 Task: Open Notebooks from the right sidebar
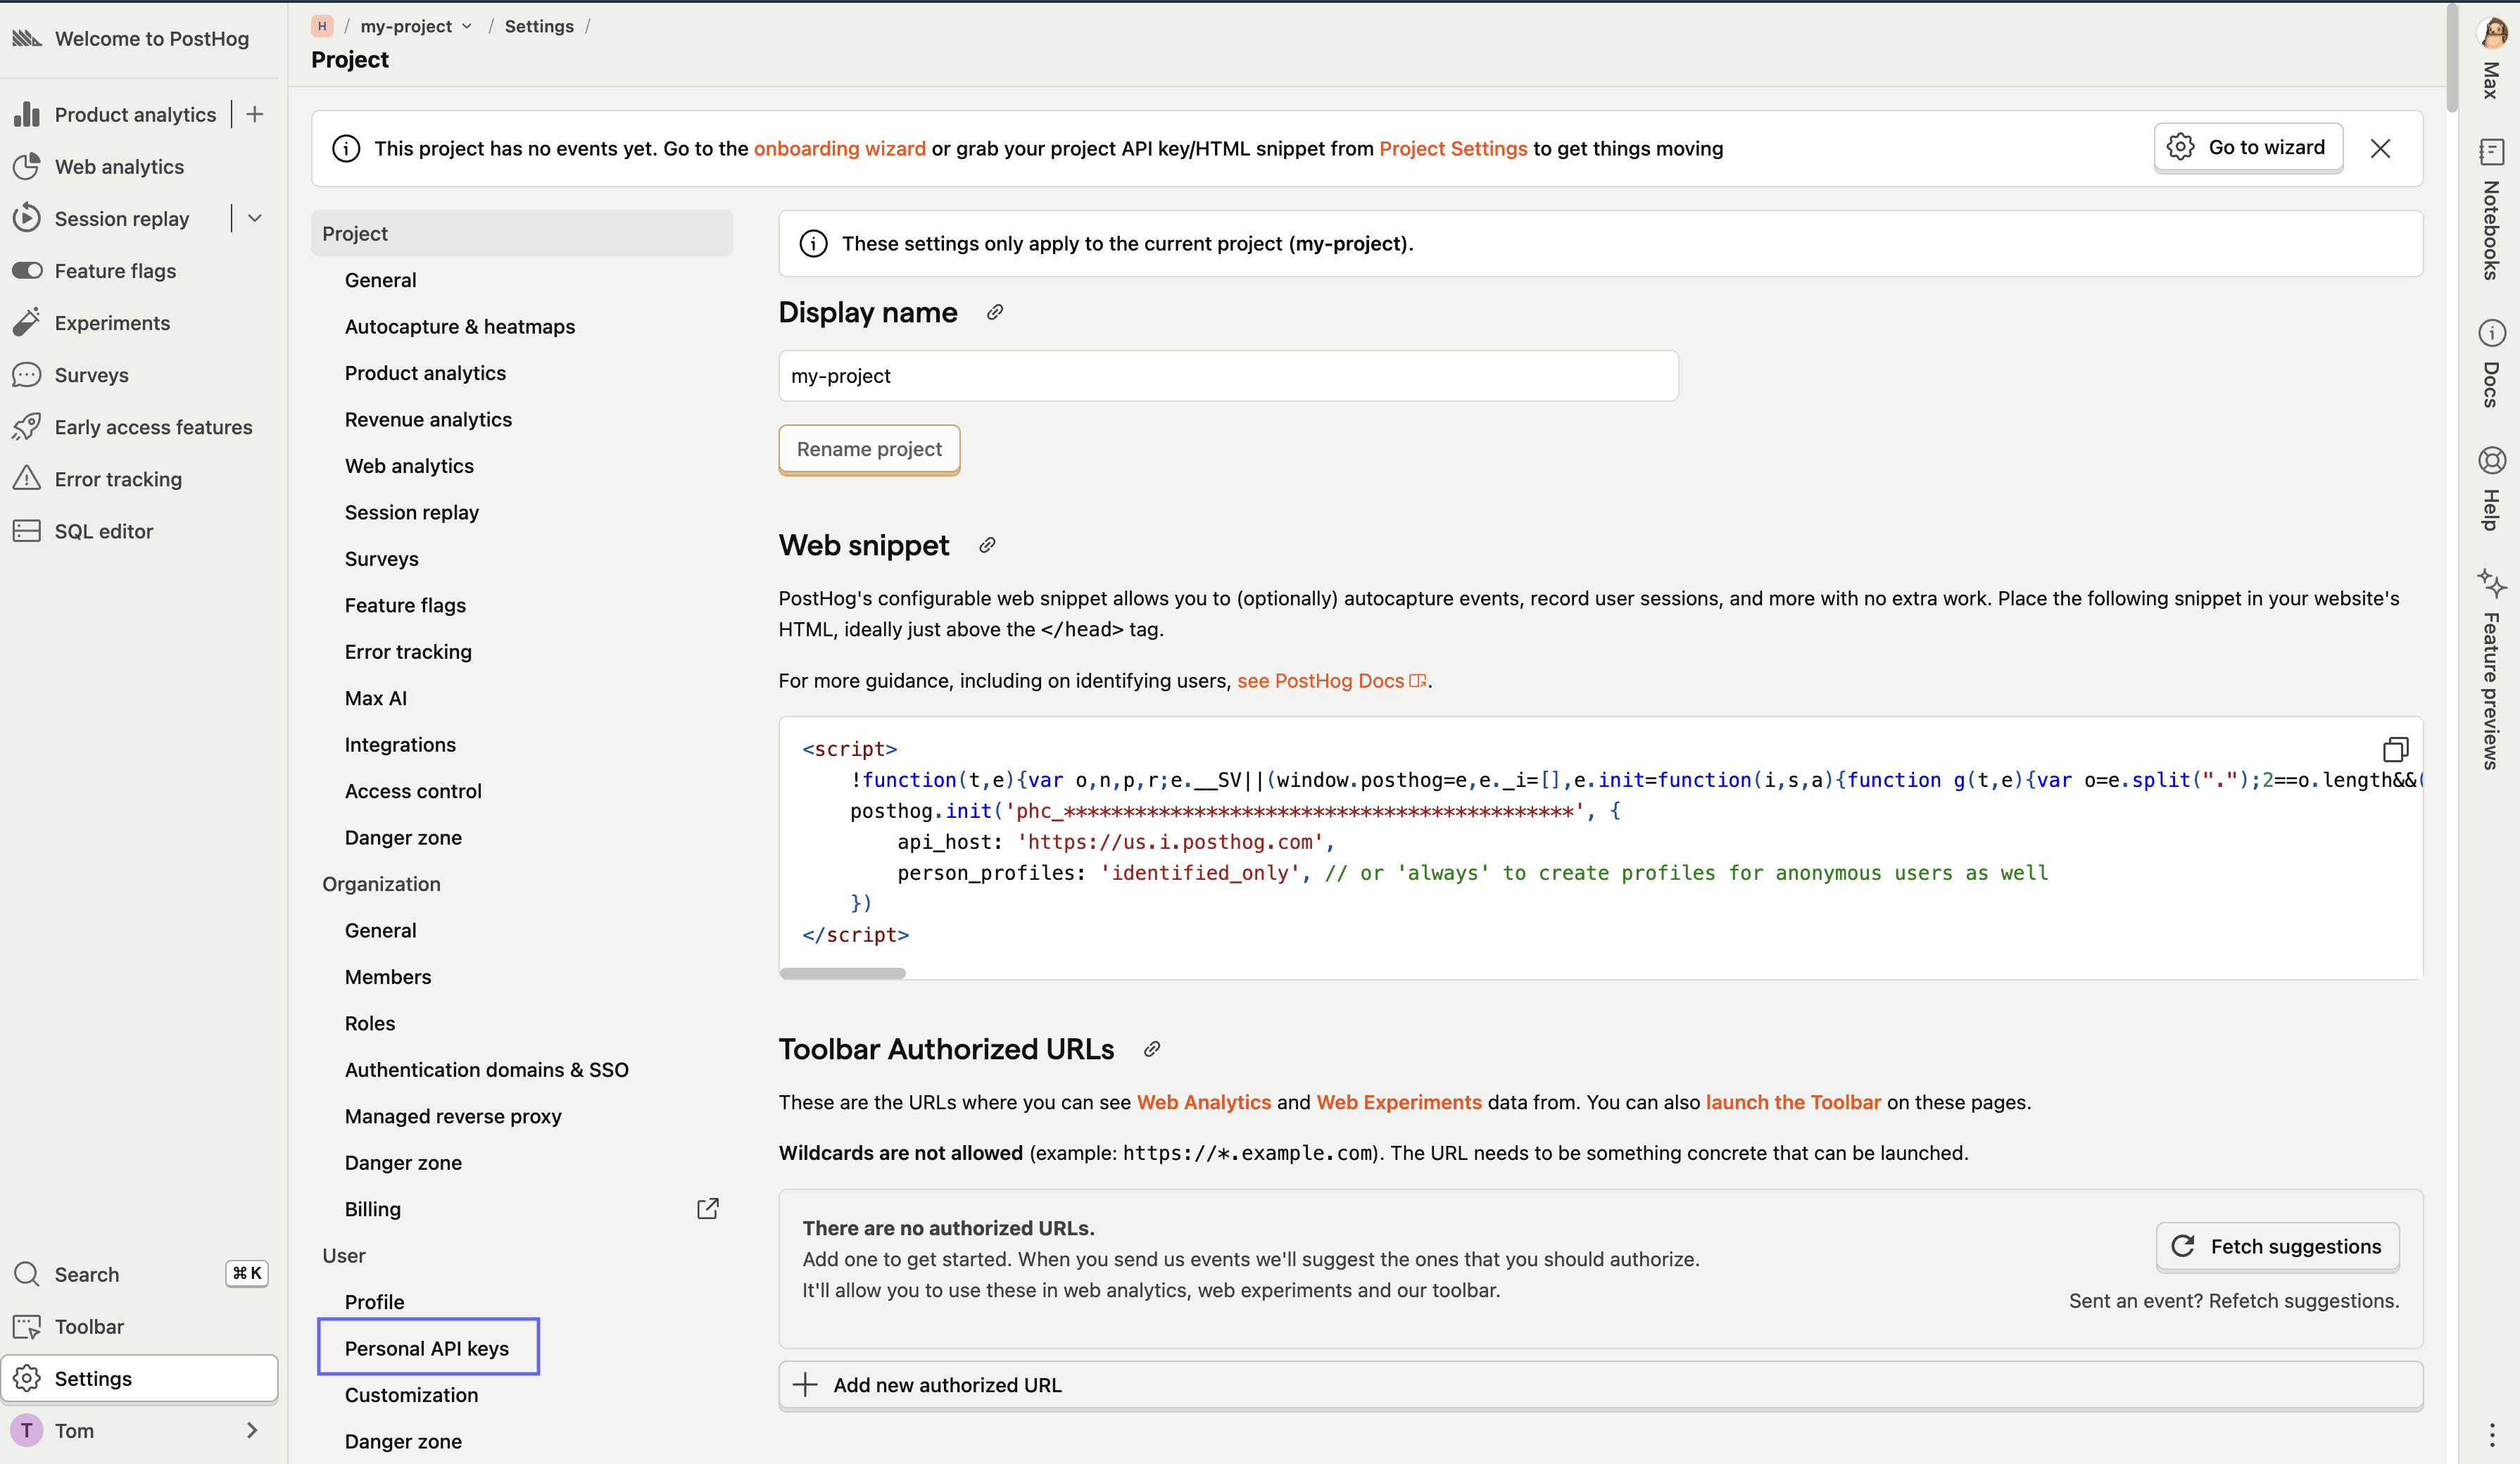coord(2492,151)
